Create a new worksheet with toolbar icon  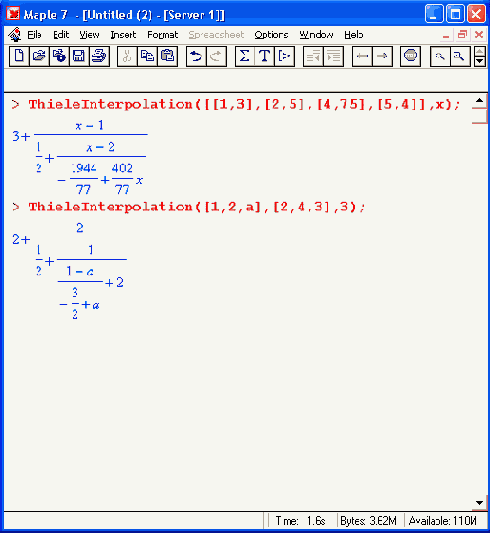pos(19,56)
